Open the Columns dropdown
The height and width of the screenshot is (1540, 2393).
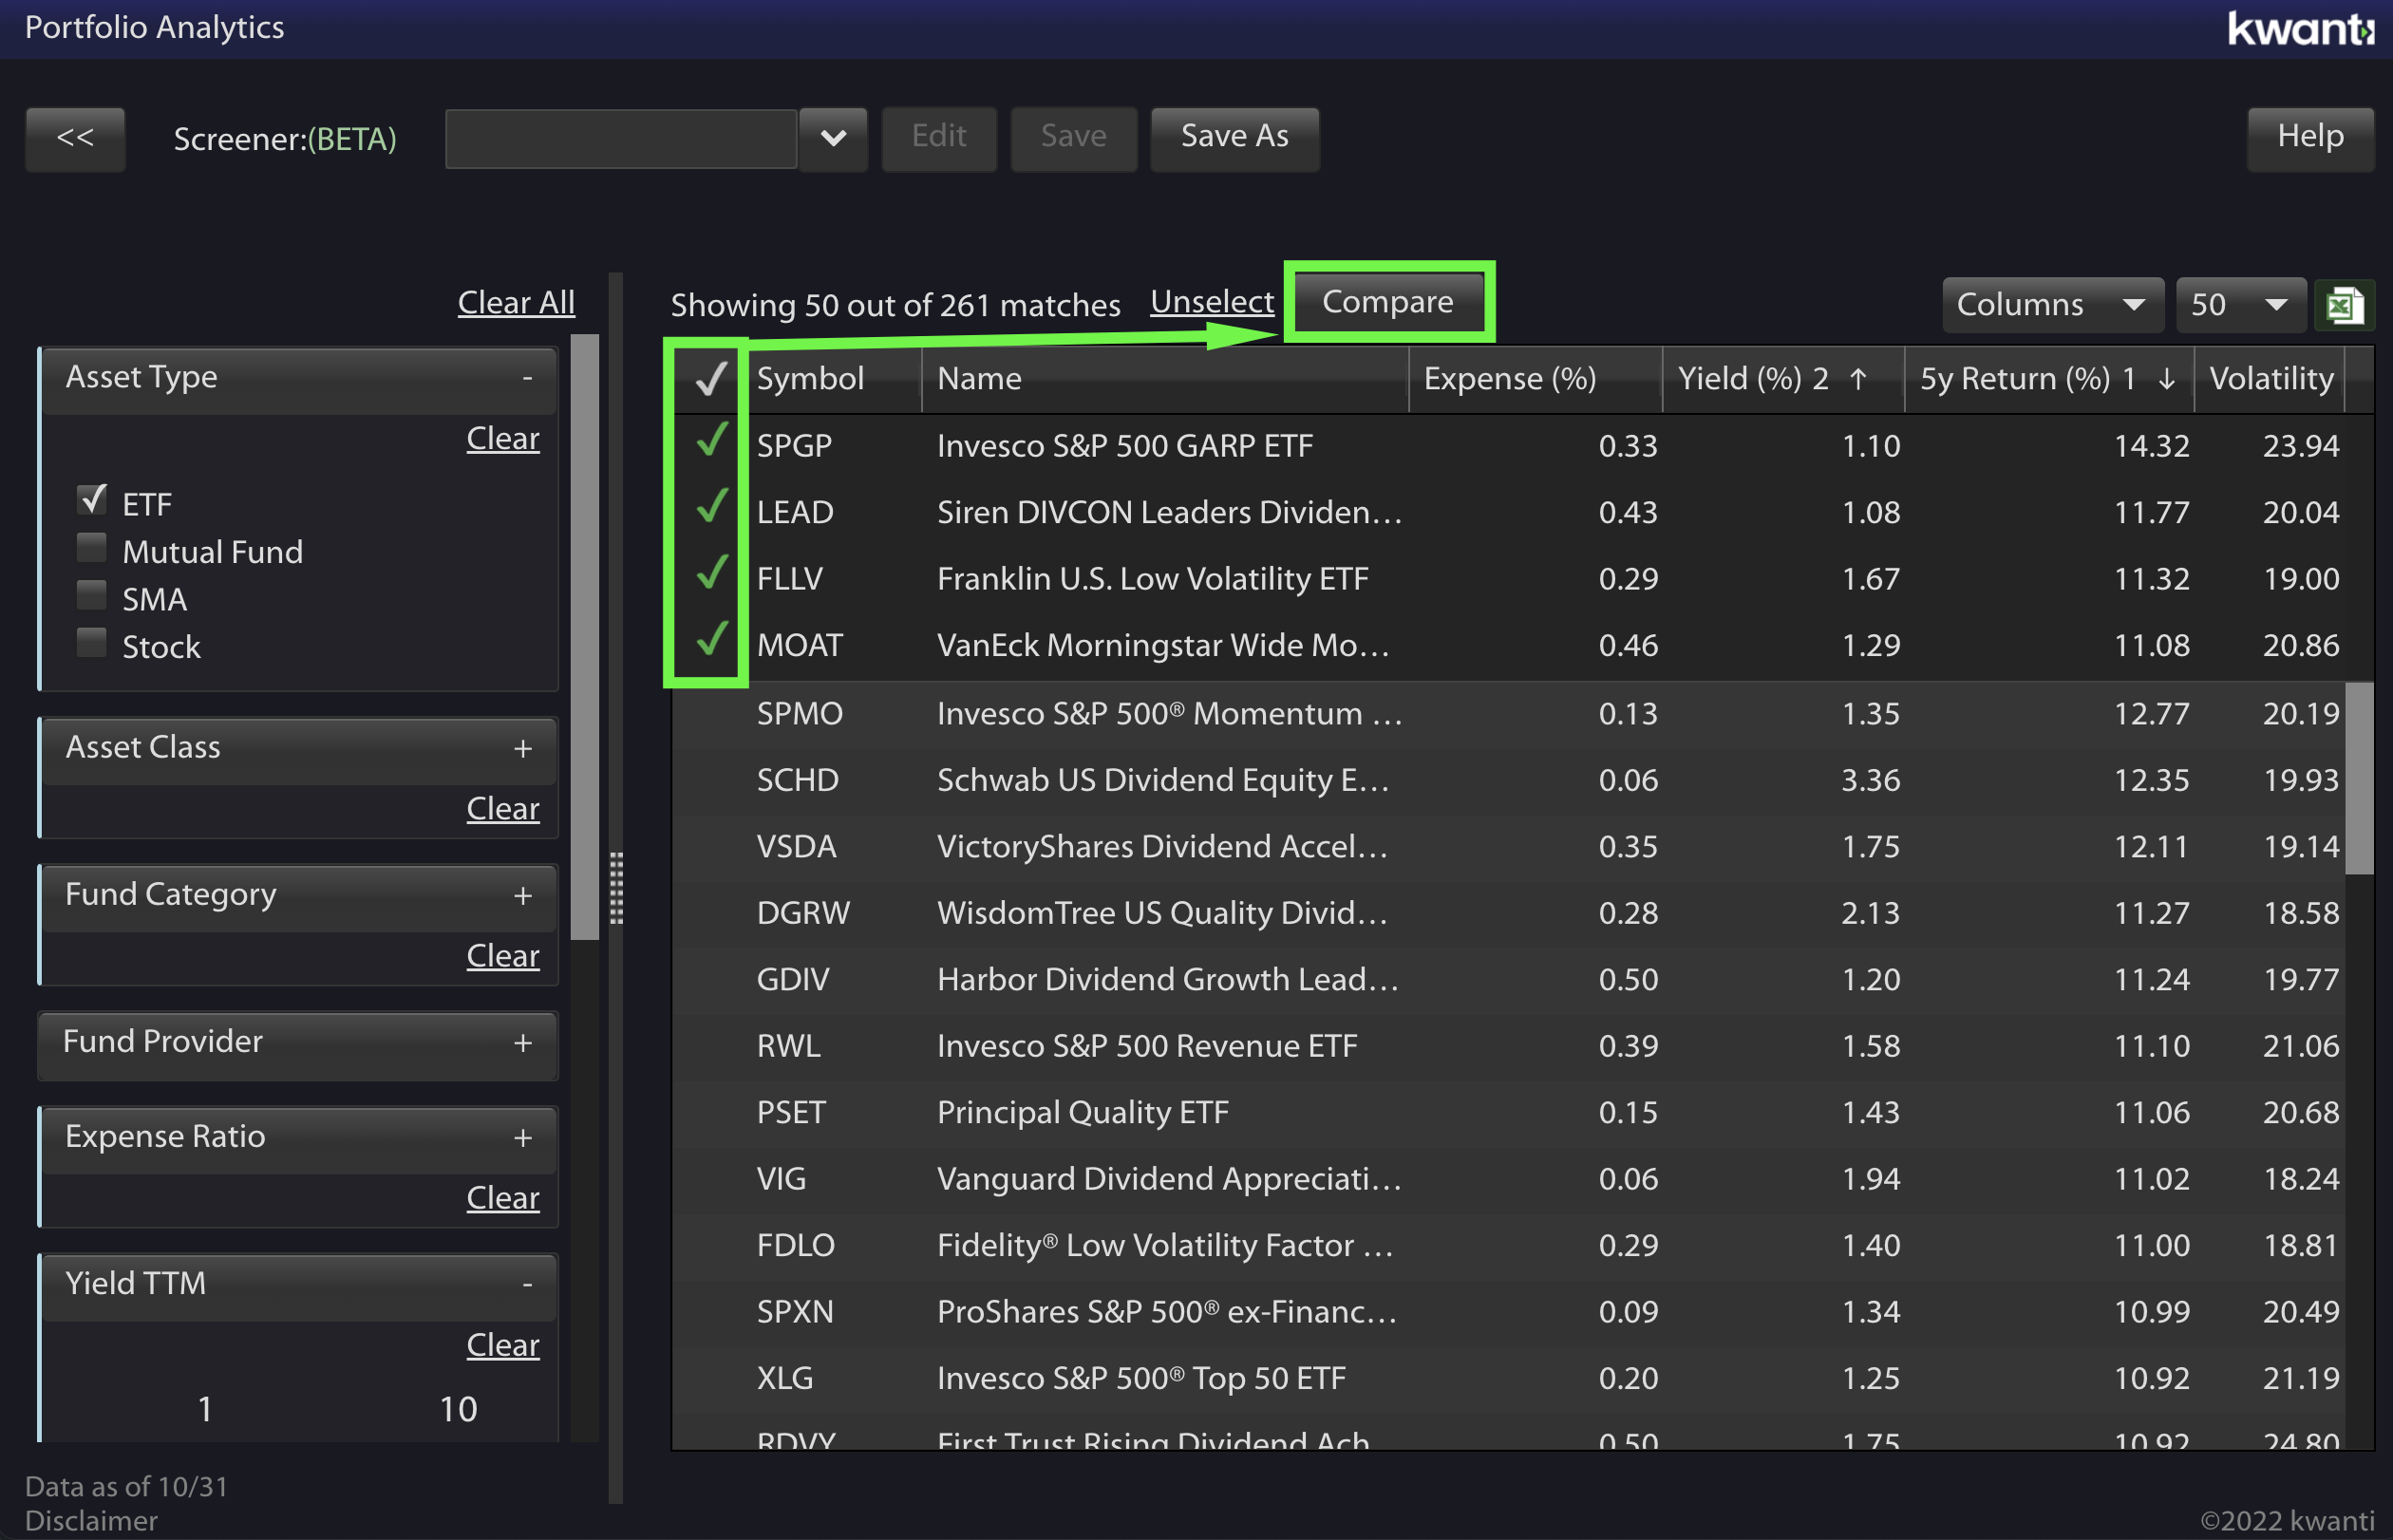pos(2052,305)
